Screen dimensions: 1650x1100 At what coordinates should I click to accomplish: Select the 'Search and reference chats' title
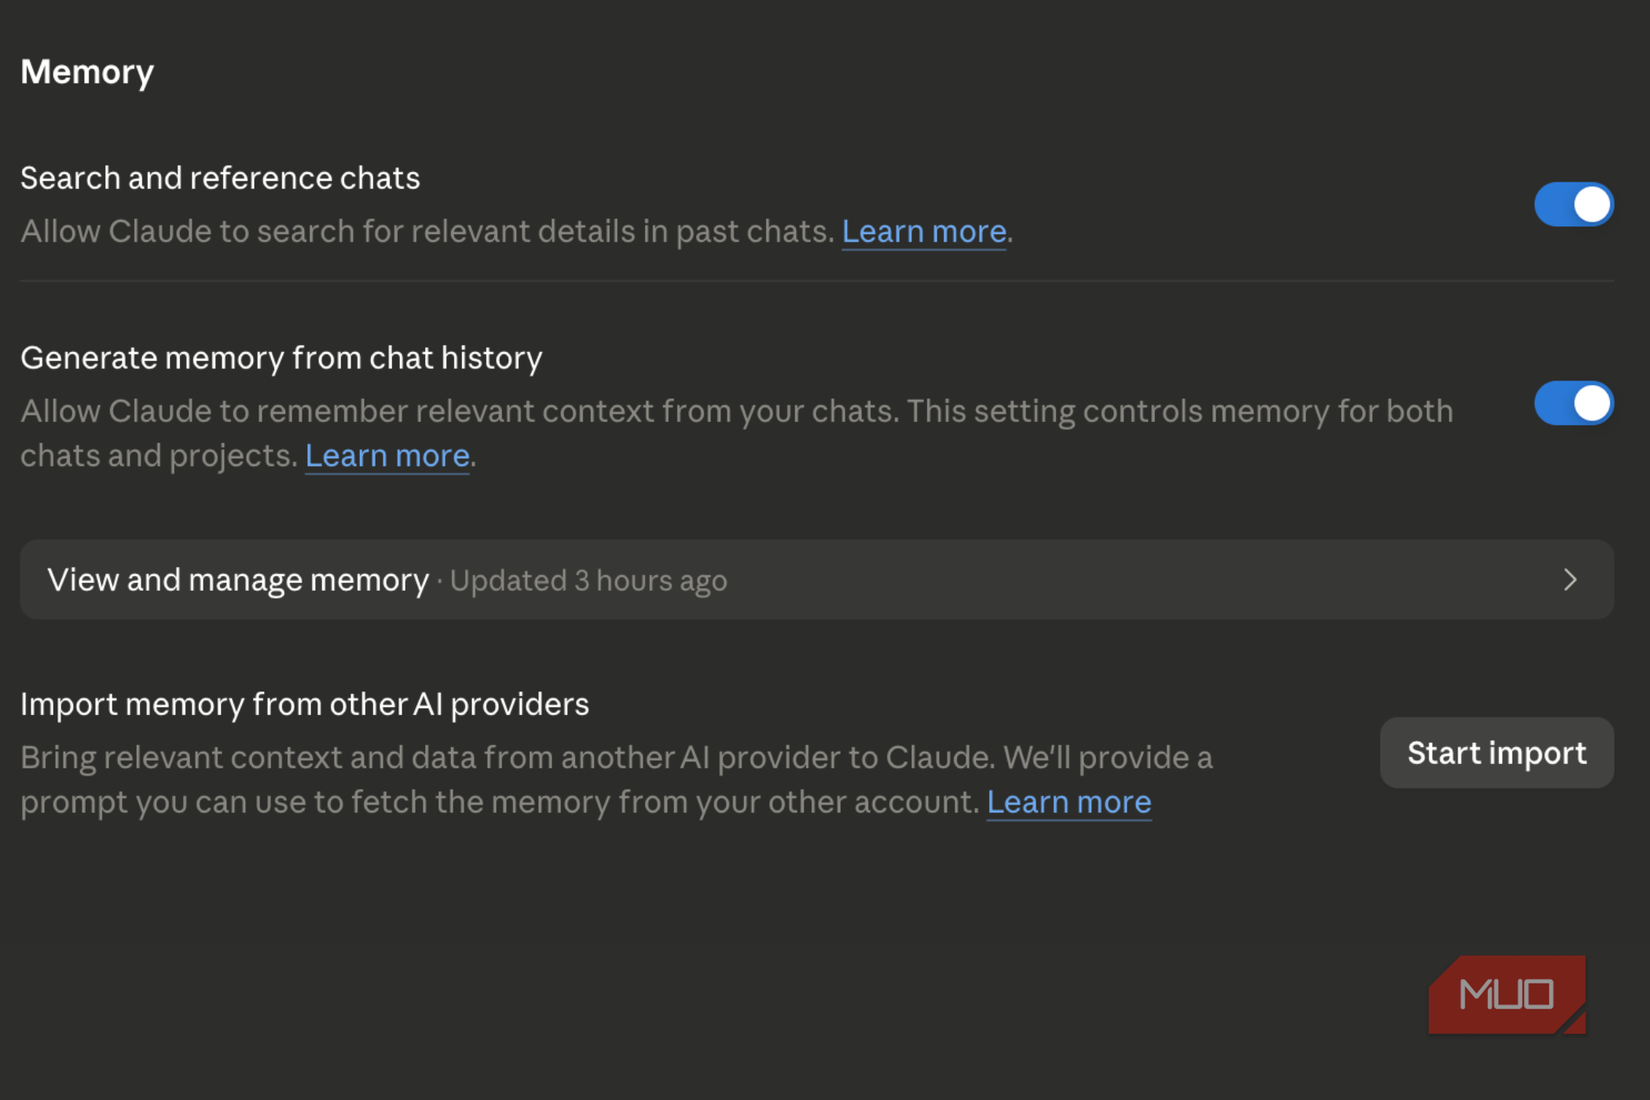pos(220,178)
